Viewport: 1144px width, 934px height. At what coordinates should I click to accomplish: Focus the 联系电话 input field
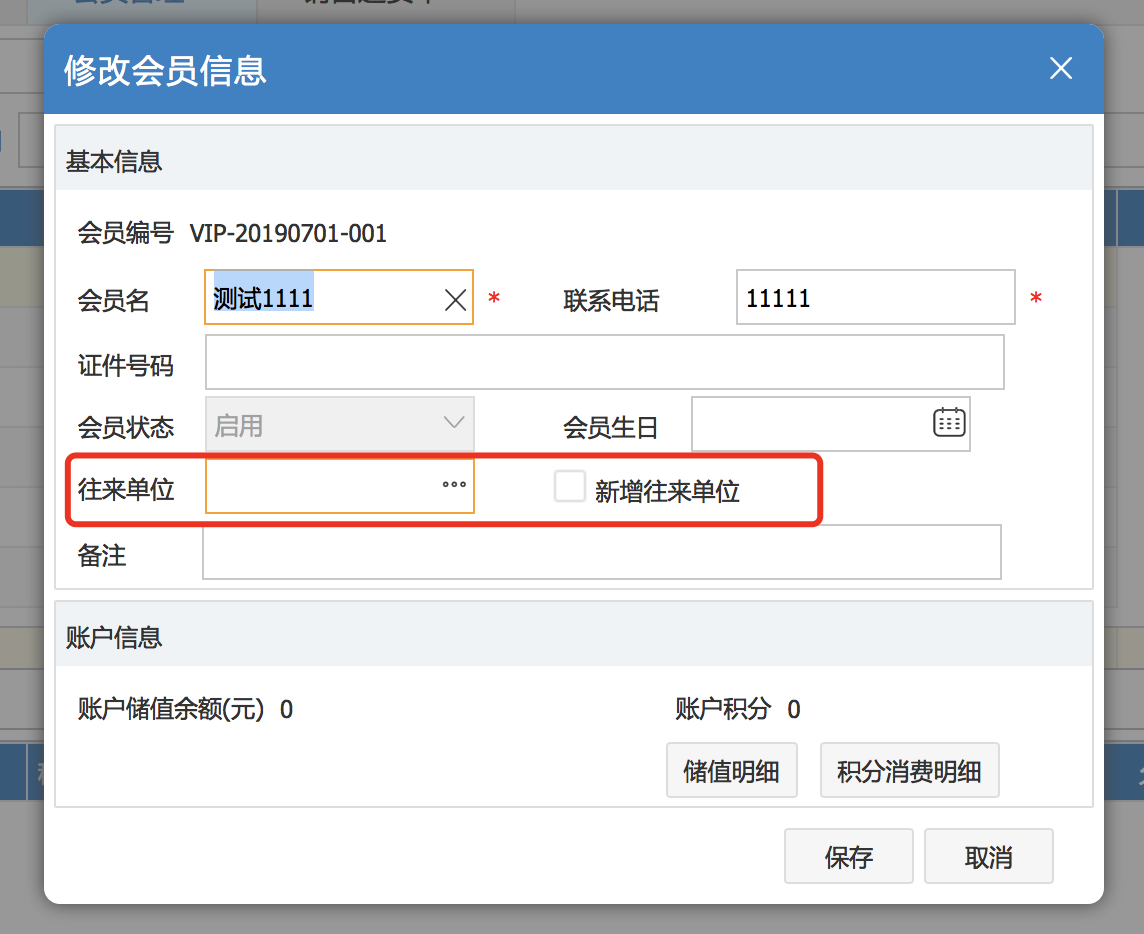tap(876, 297)
